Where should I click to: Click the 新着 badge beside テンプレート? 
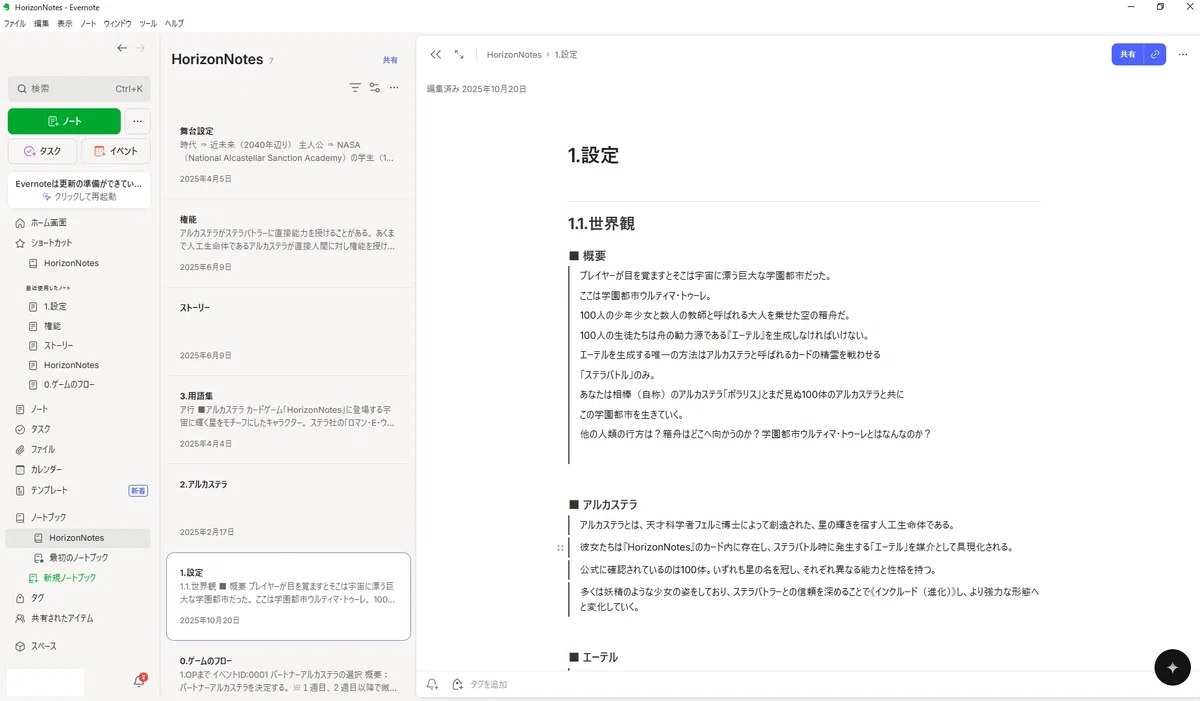138,491
